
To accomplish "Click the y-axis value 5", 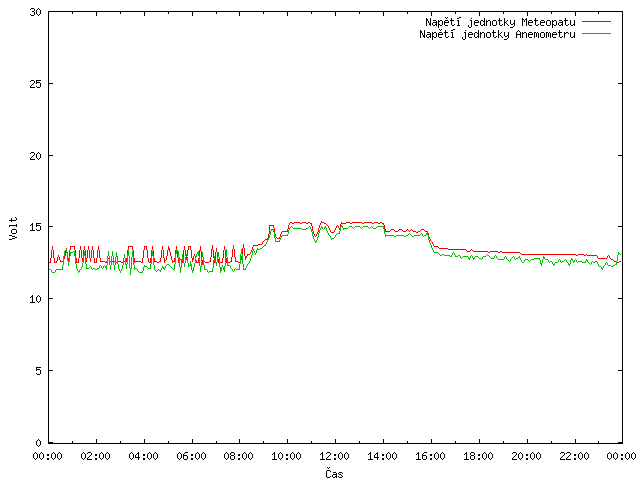I will pos(38,371).
